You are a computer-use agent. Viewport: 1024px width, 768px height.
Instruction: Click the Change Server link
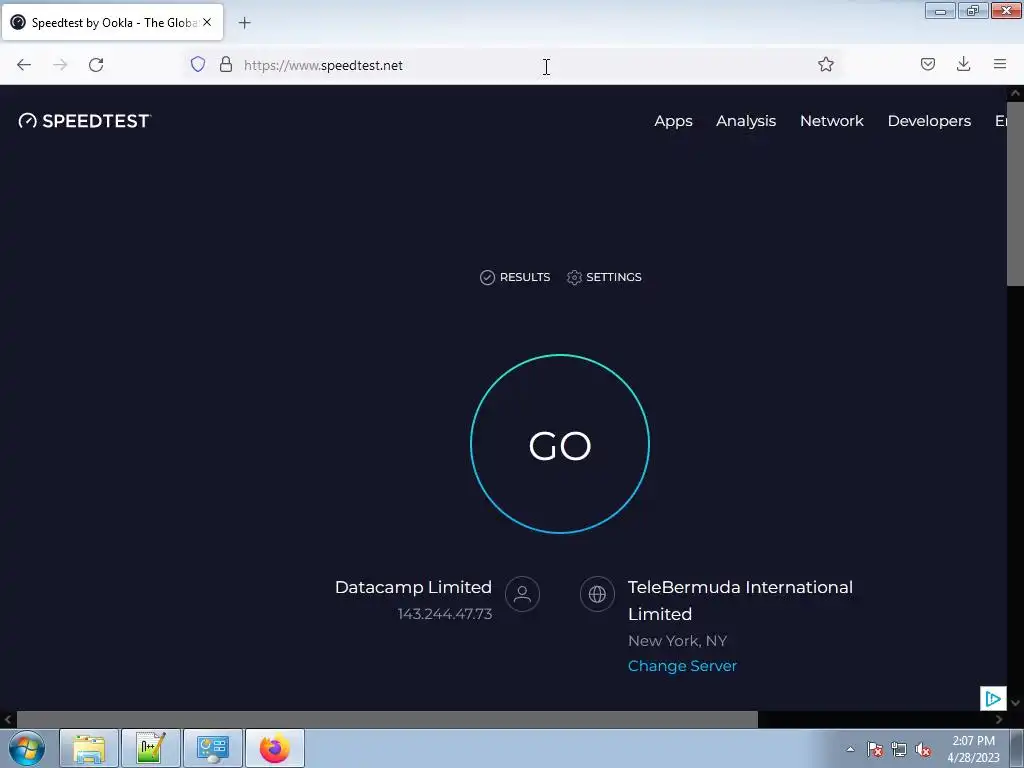[682, 665]
